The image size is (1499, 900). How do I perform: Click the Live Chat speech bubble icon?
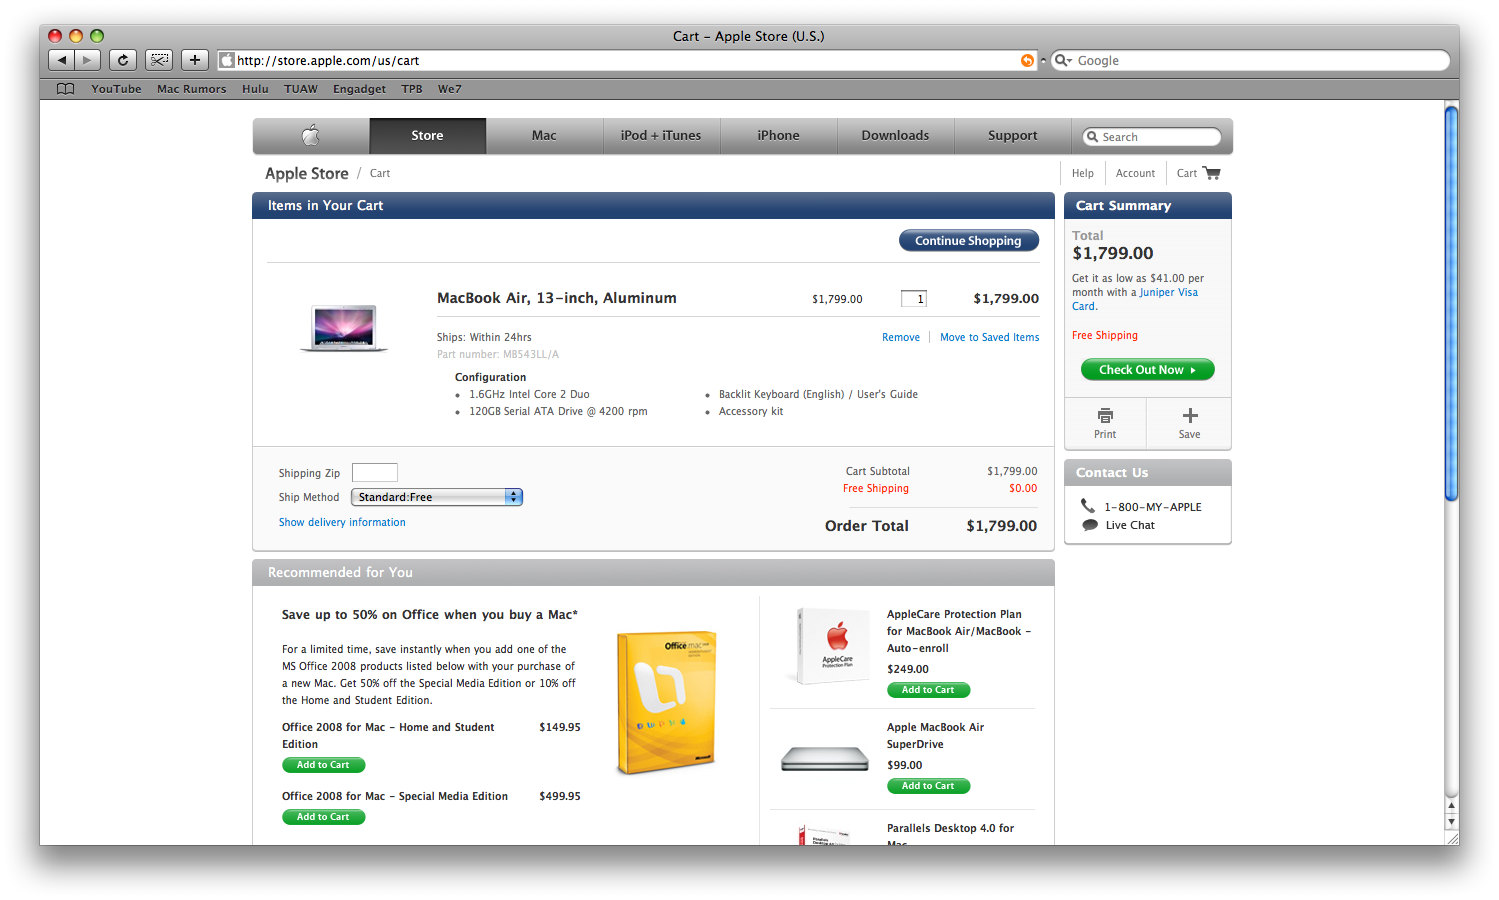1090,525
